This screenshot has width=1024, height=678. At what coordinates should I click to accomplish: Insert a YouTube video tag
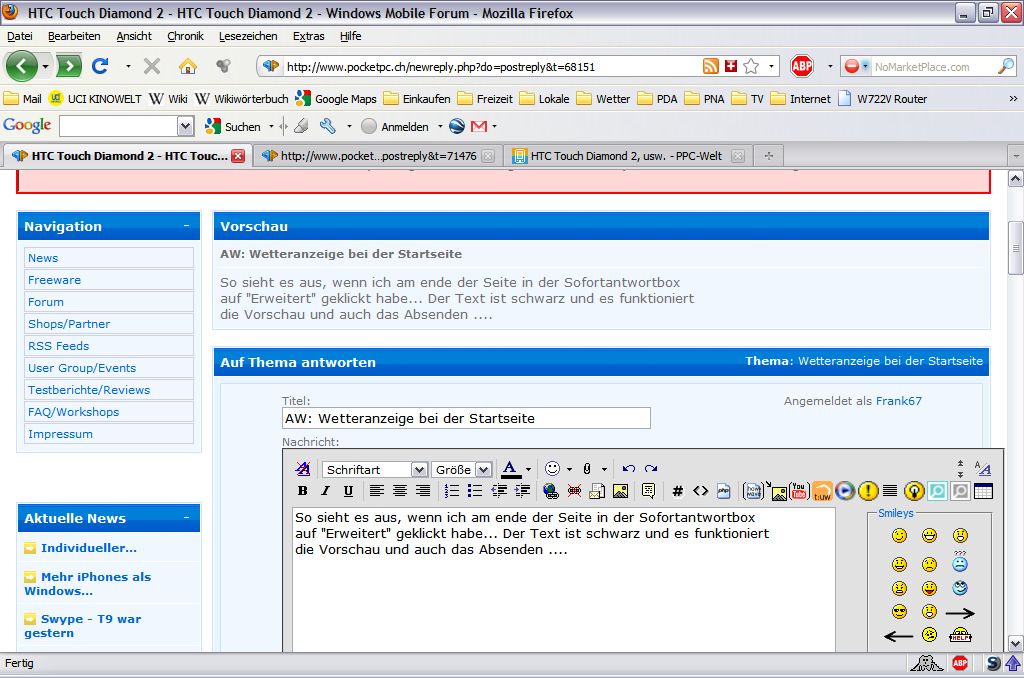pyautogui.click(x=799, y=491)
